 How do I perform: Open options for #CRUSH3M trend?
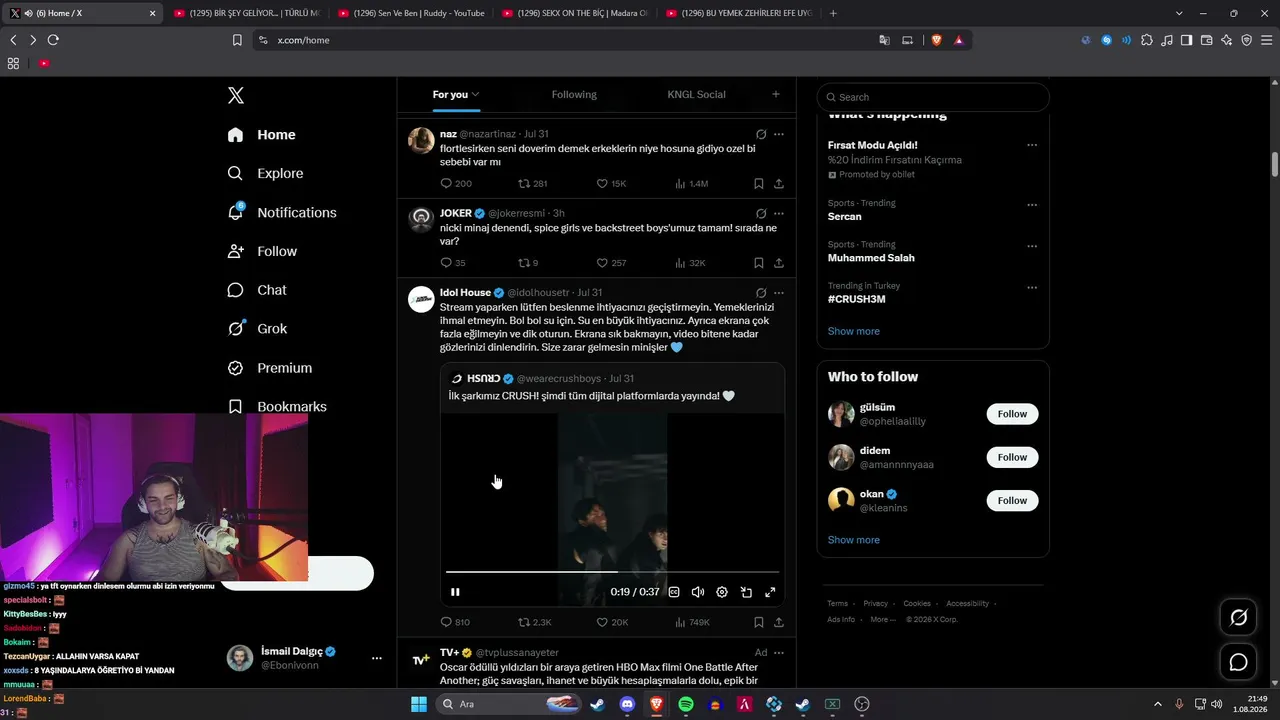(1032, 287)
